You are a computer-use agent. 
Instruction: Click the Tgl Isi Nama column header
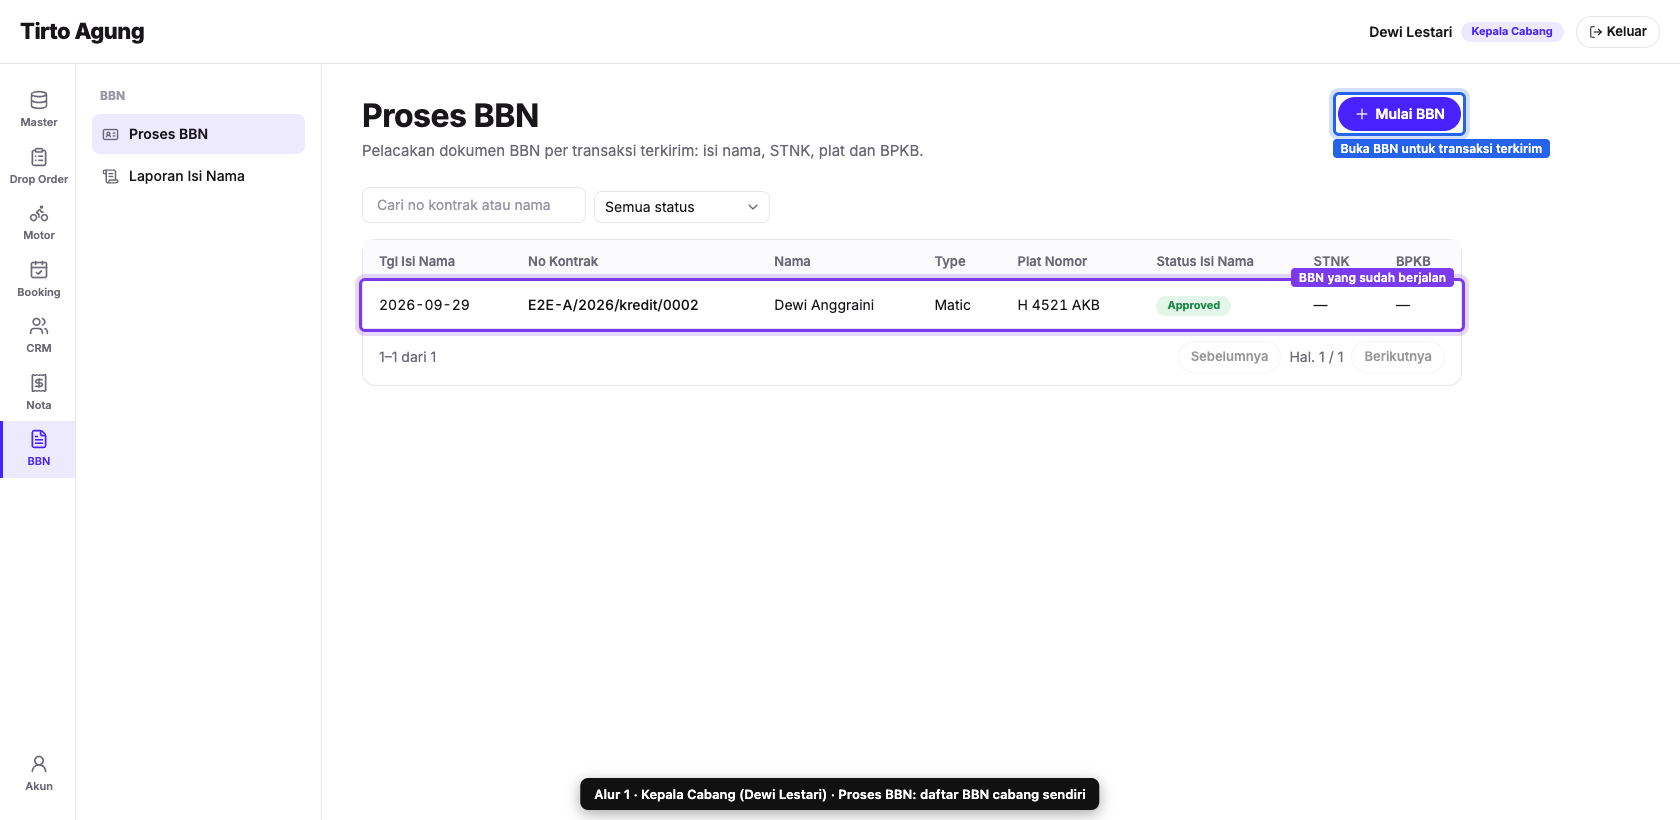(417, 261)
